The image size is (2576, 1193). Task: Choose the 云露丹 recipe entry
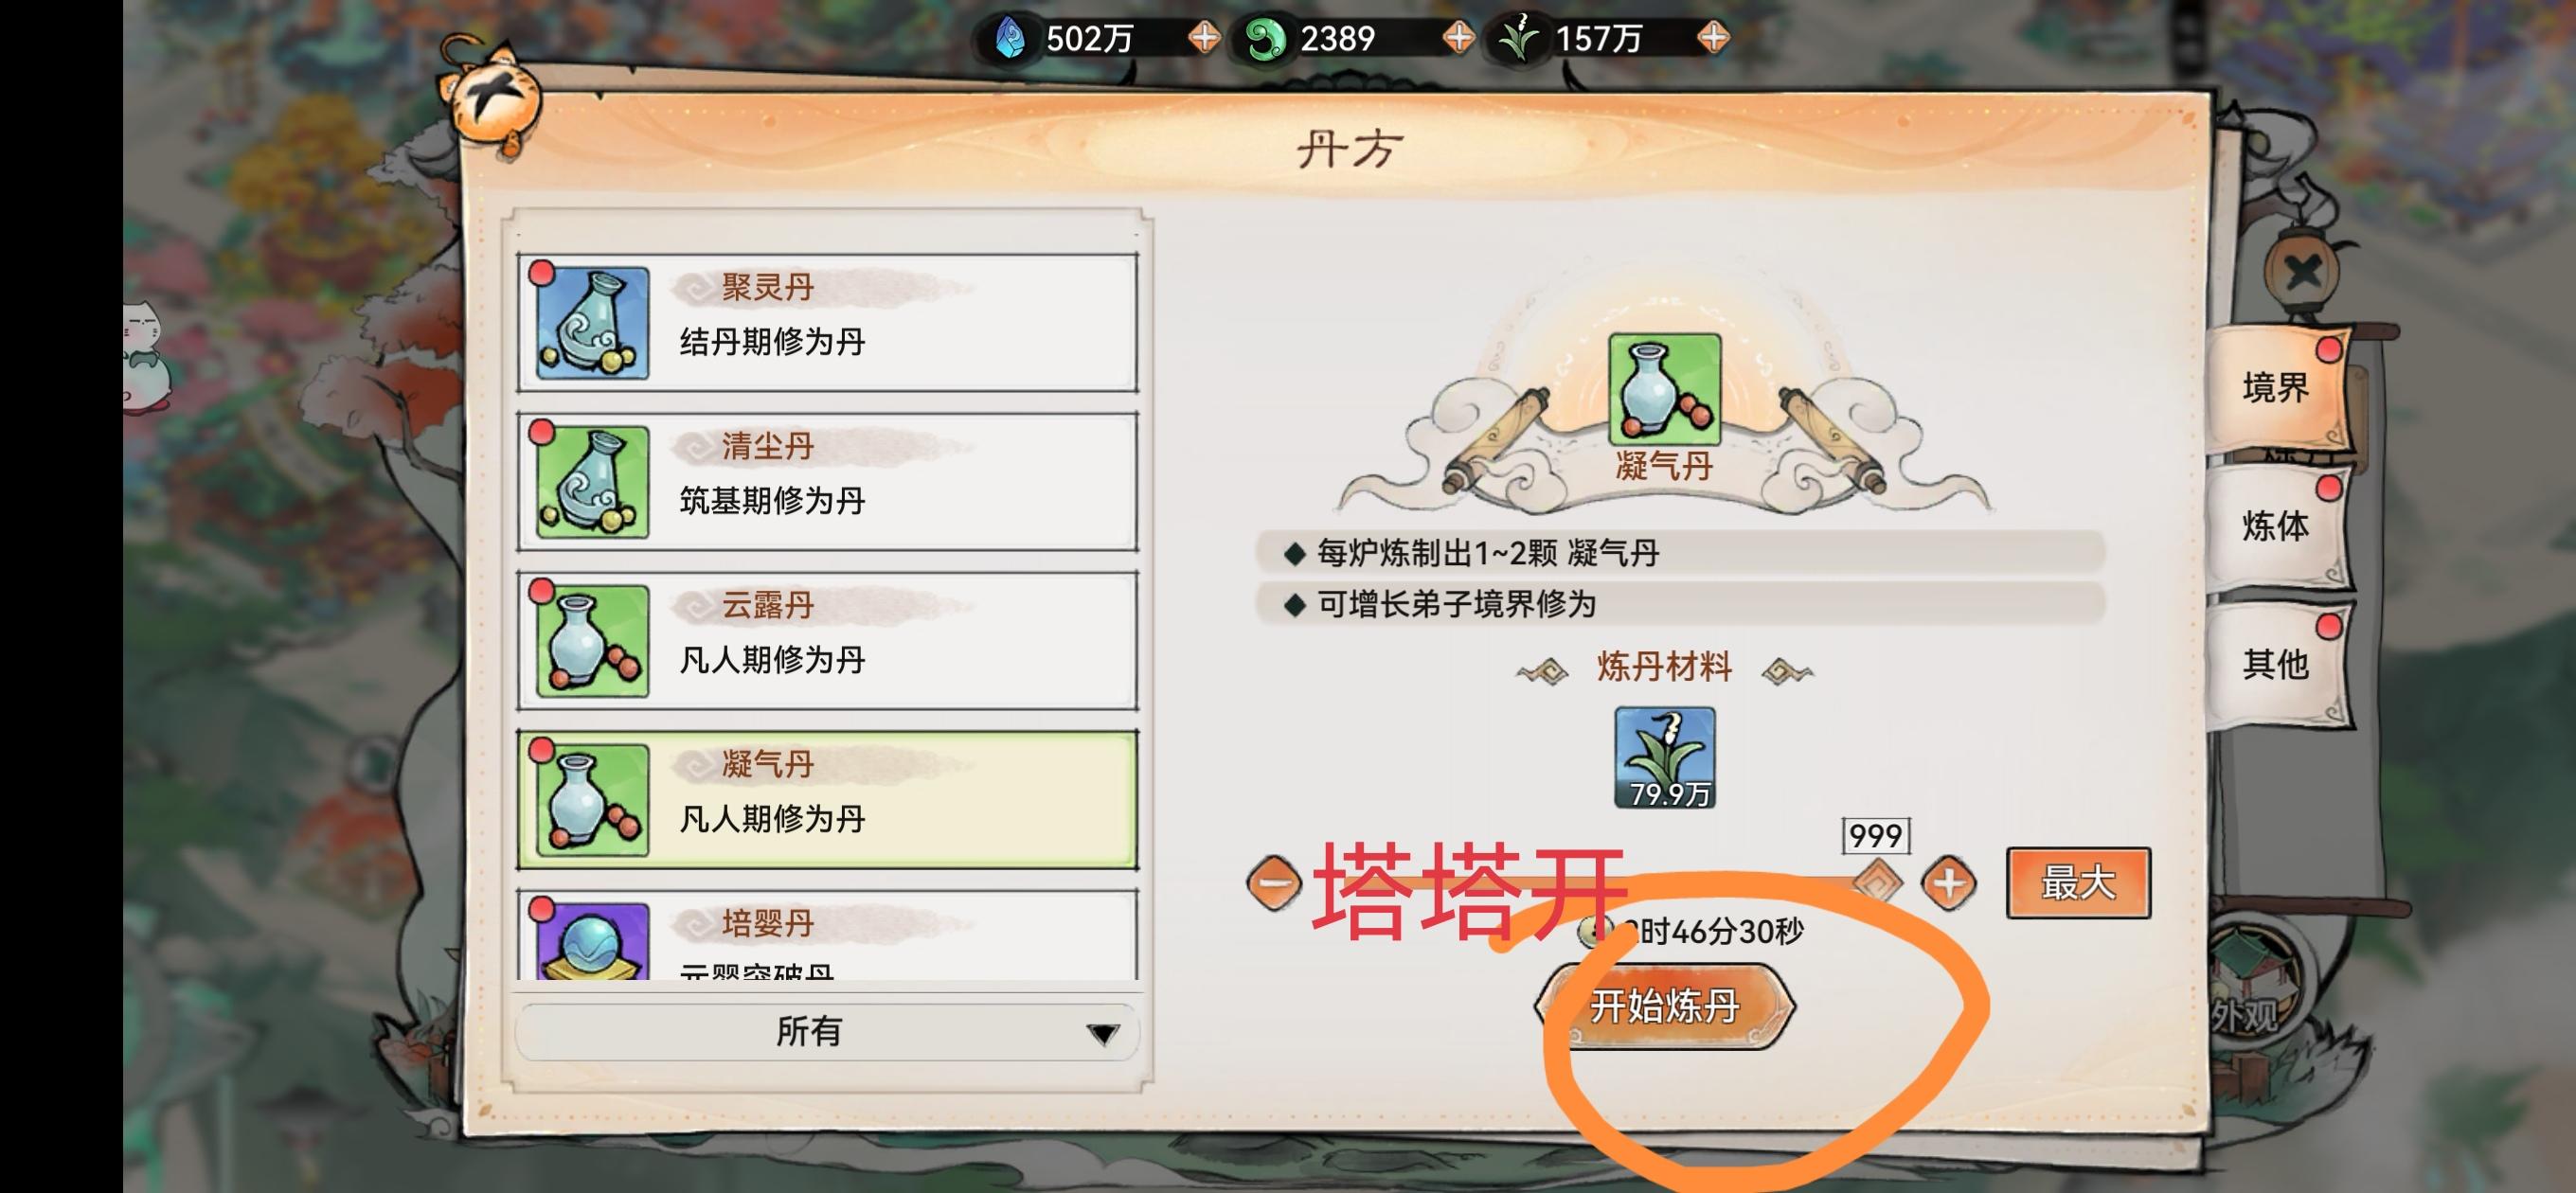pos(827,641)
